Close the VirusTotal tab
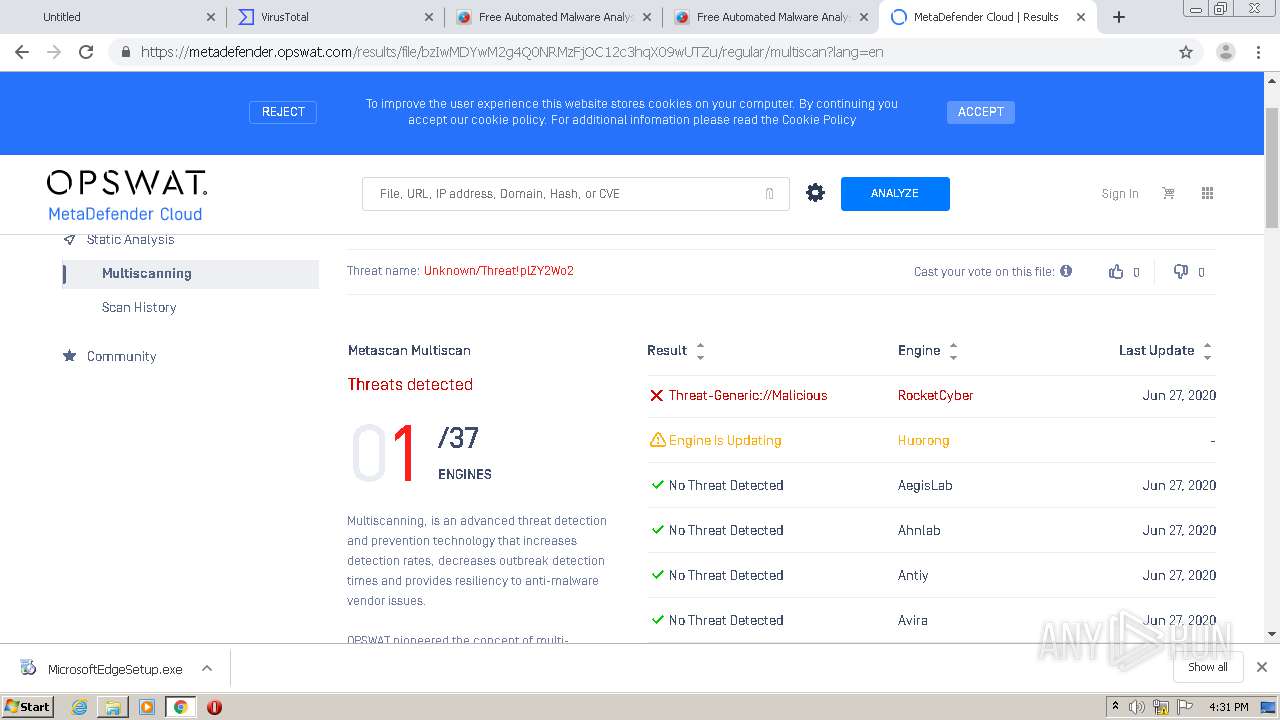Viewport: 1280px width, 720px height. [428, 17]
